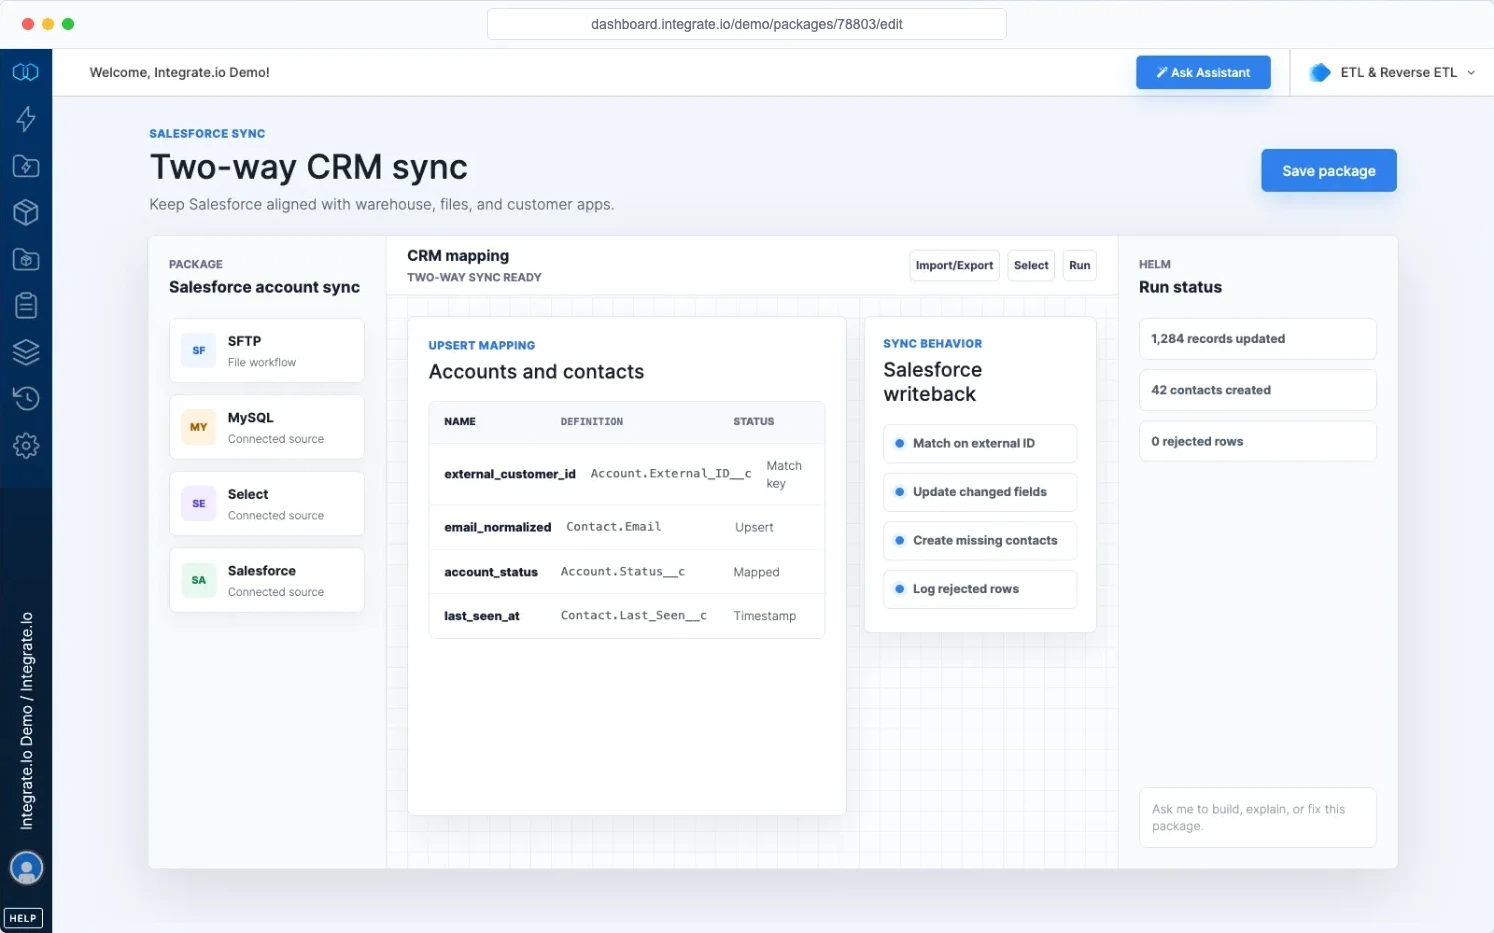Click the '42 contacts created' status
Image resolution: width=1494 pixels, height=933 pixels.
coord(1257,390)
